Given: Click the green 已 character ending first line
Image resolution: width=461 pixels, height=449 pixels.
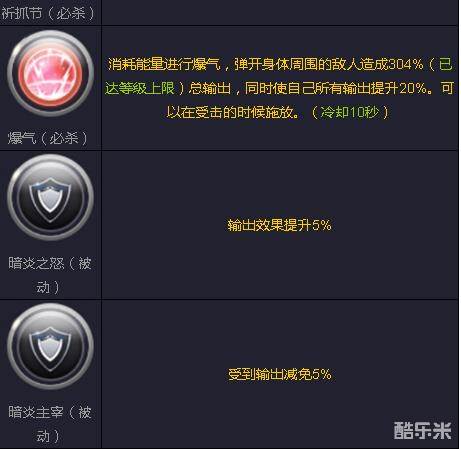Looking at the screenshot, I should click(x=446, y=64).
